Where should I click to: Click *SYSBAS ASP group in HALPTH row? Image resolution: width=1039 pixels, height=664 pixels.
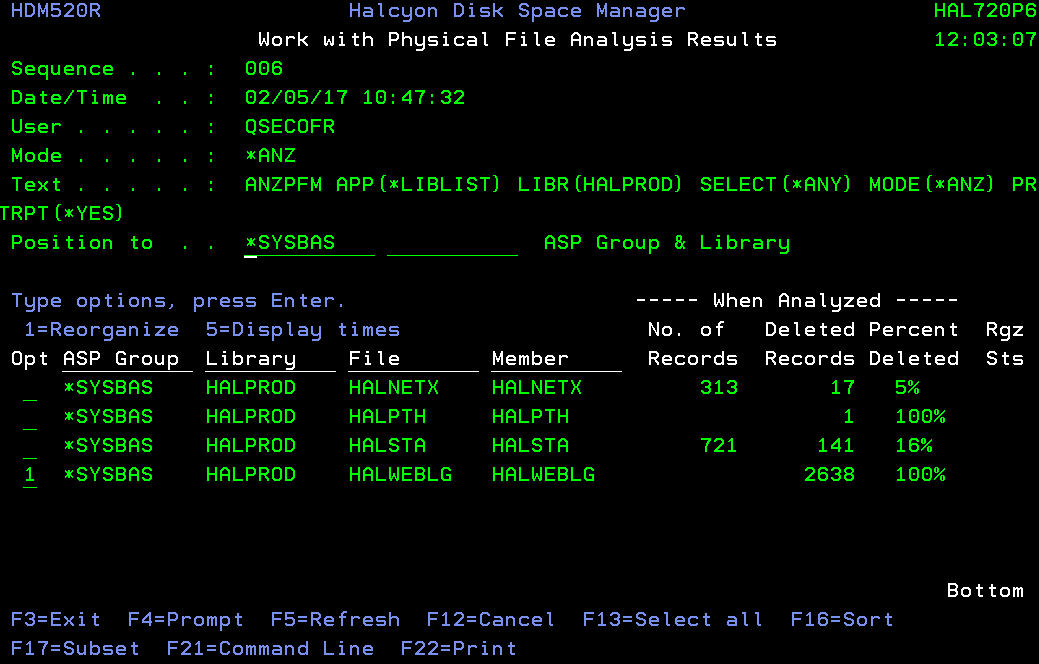click(x=108, y=417)
